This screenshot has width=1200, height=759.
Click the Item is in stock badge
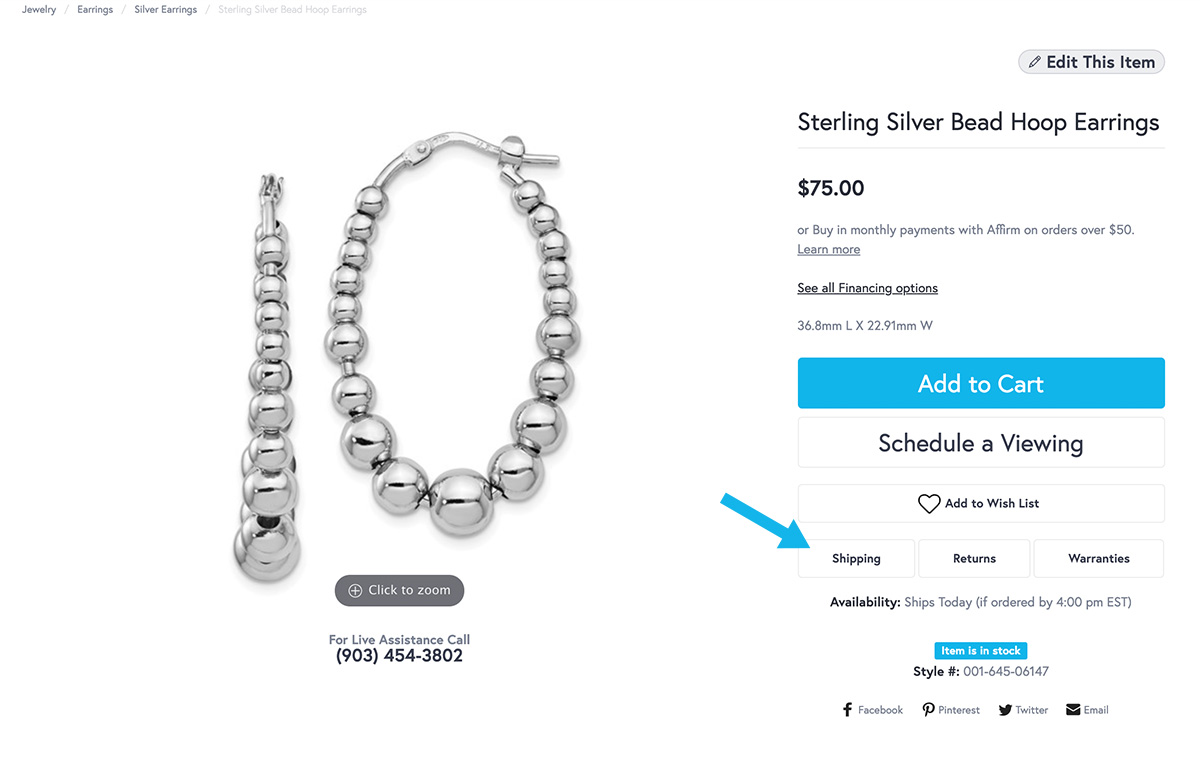(x=980, y=651)
